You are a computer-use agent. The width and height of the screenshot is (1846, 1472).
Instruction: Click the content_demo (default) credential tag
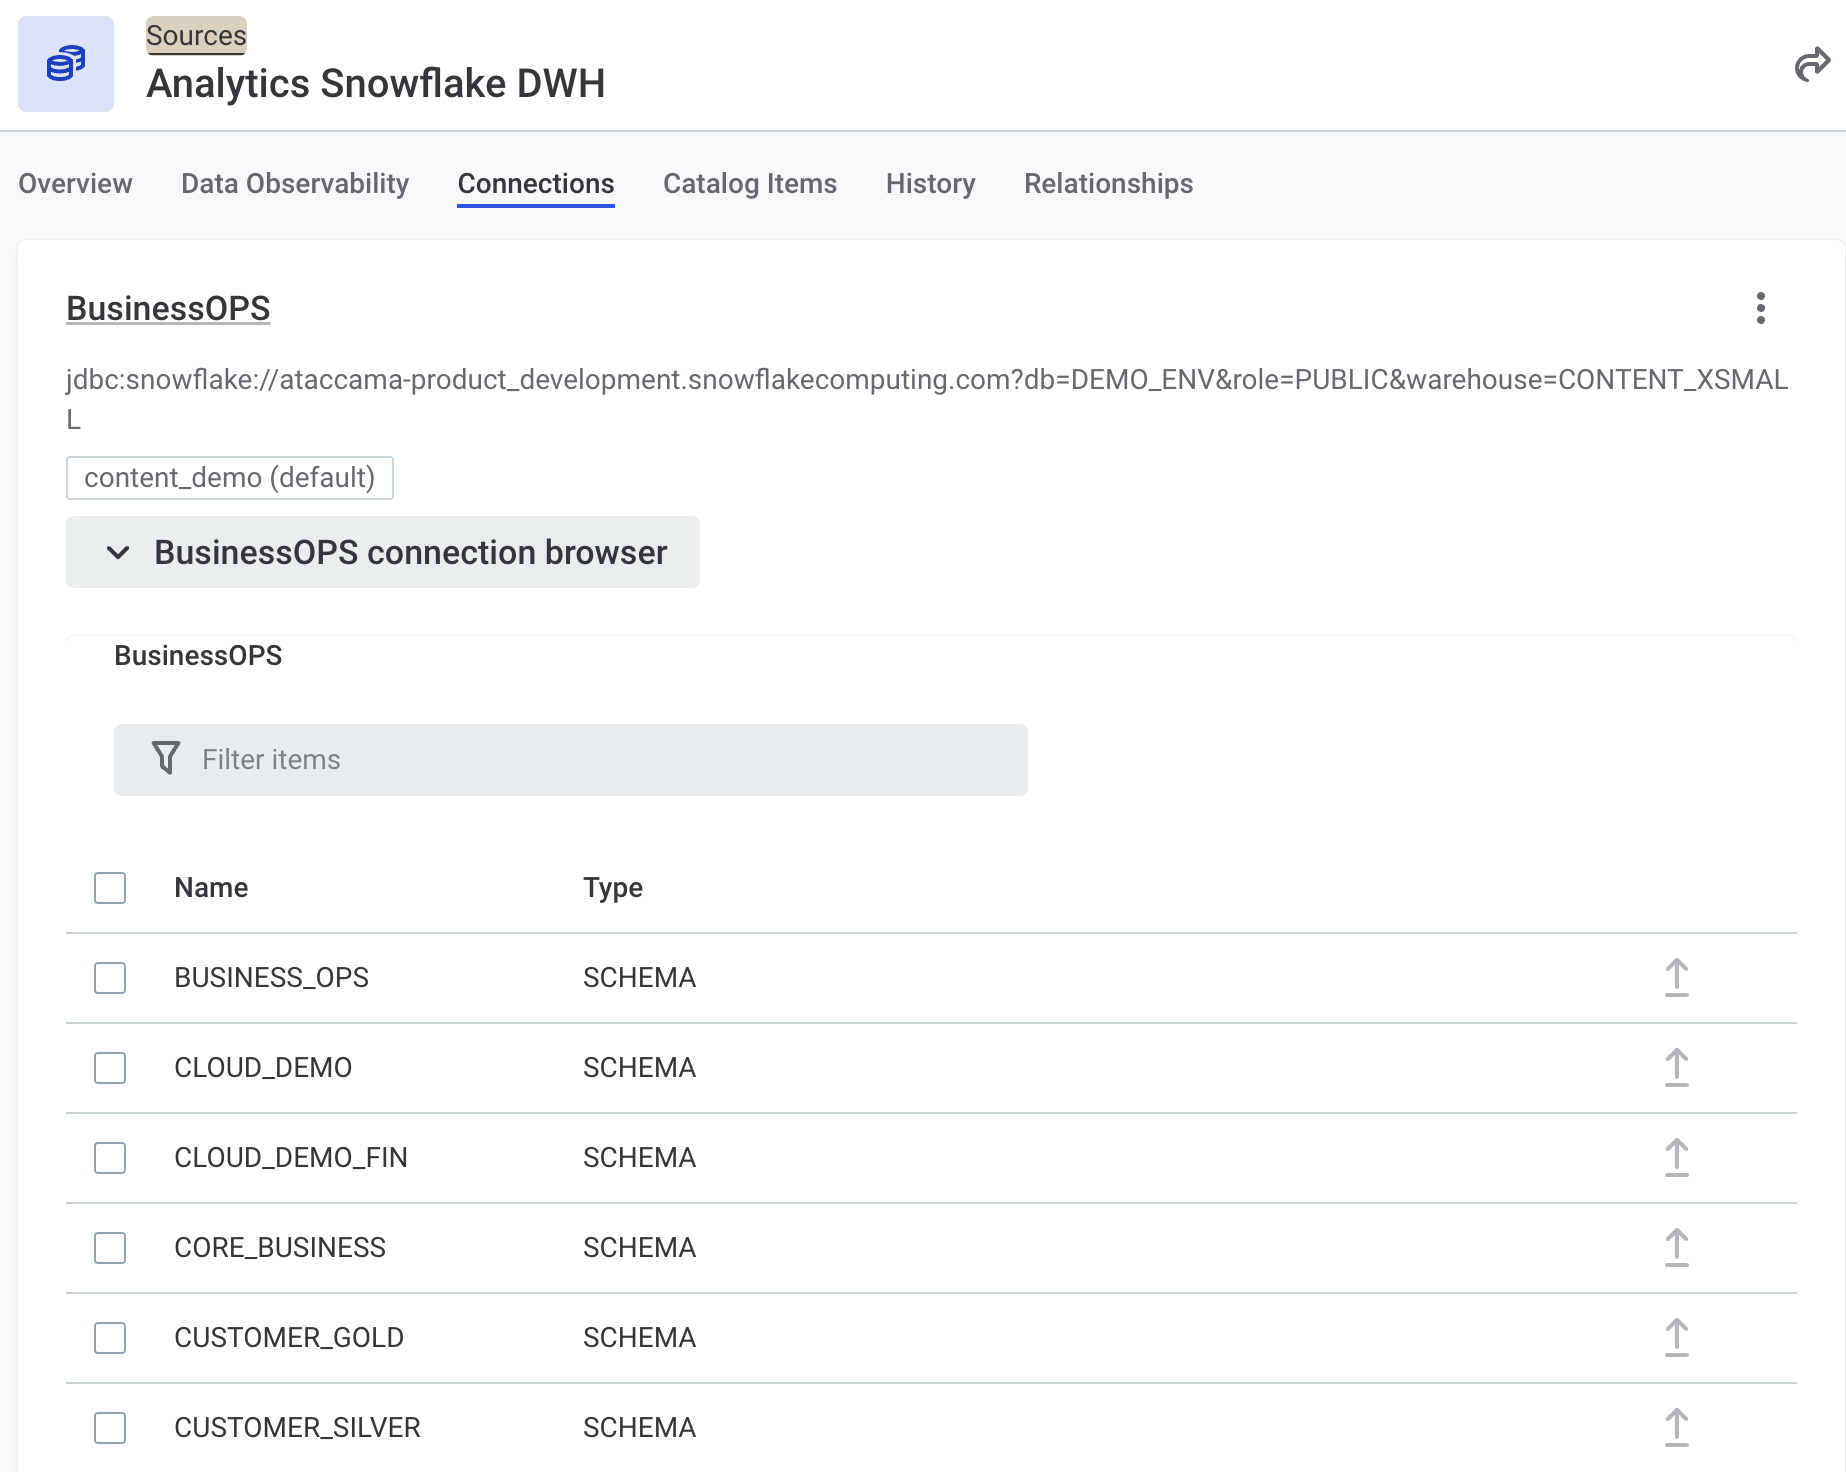click(230, 478)
